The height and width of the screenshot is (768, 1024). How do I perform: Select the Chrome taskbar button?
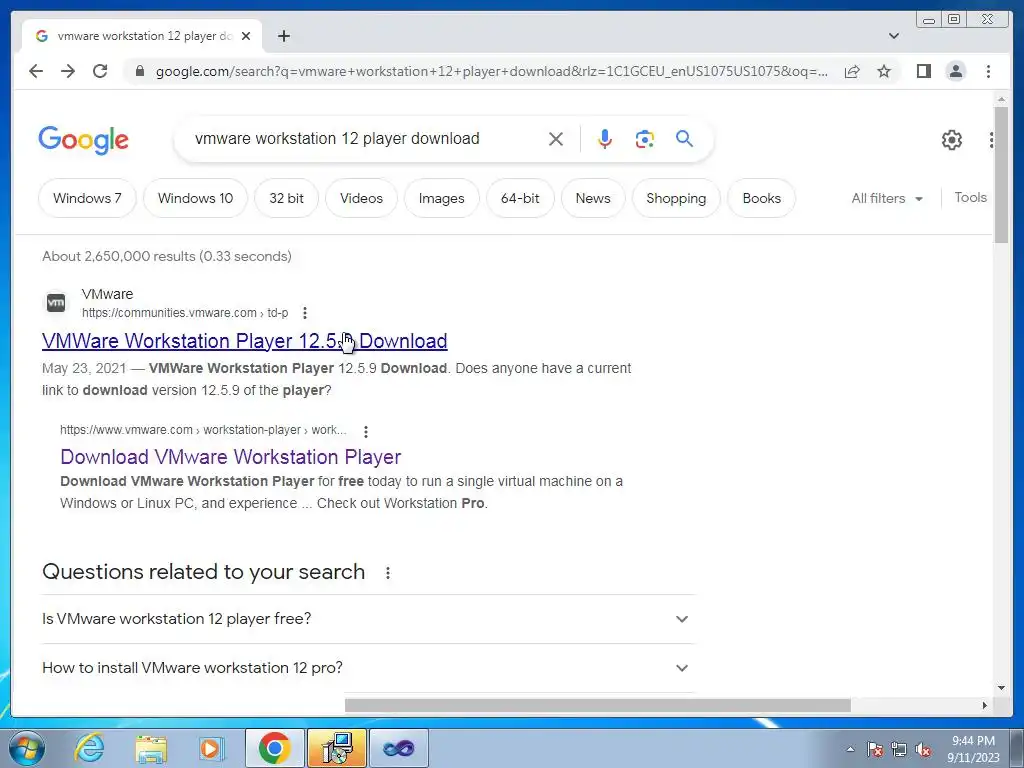274,748
